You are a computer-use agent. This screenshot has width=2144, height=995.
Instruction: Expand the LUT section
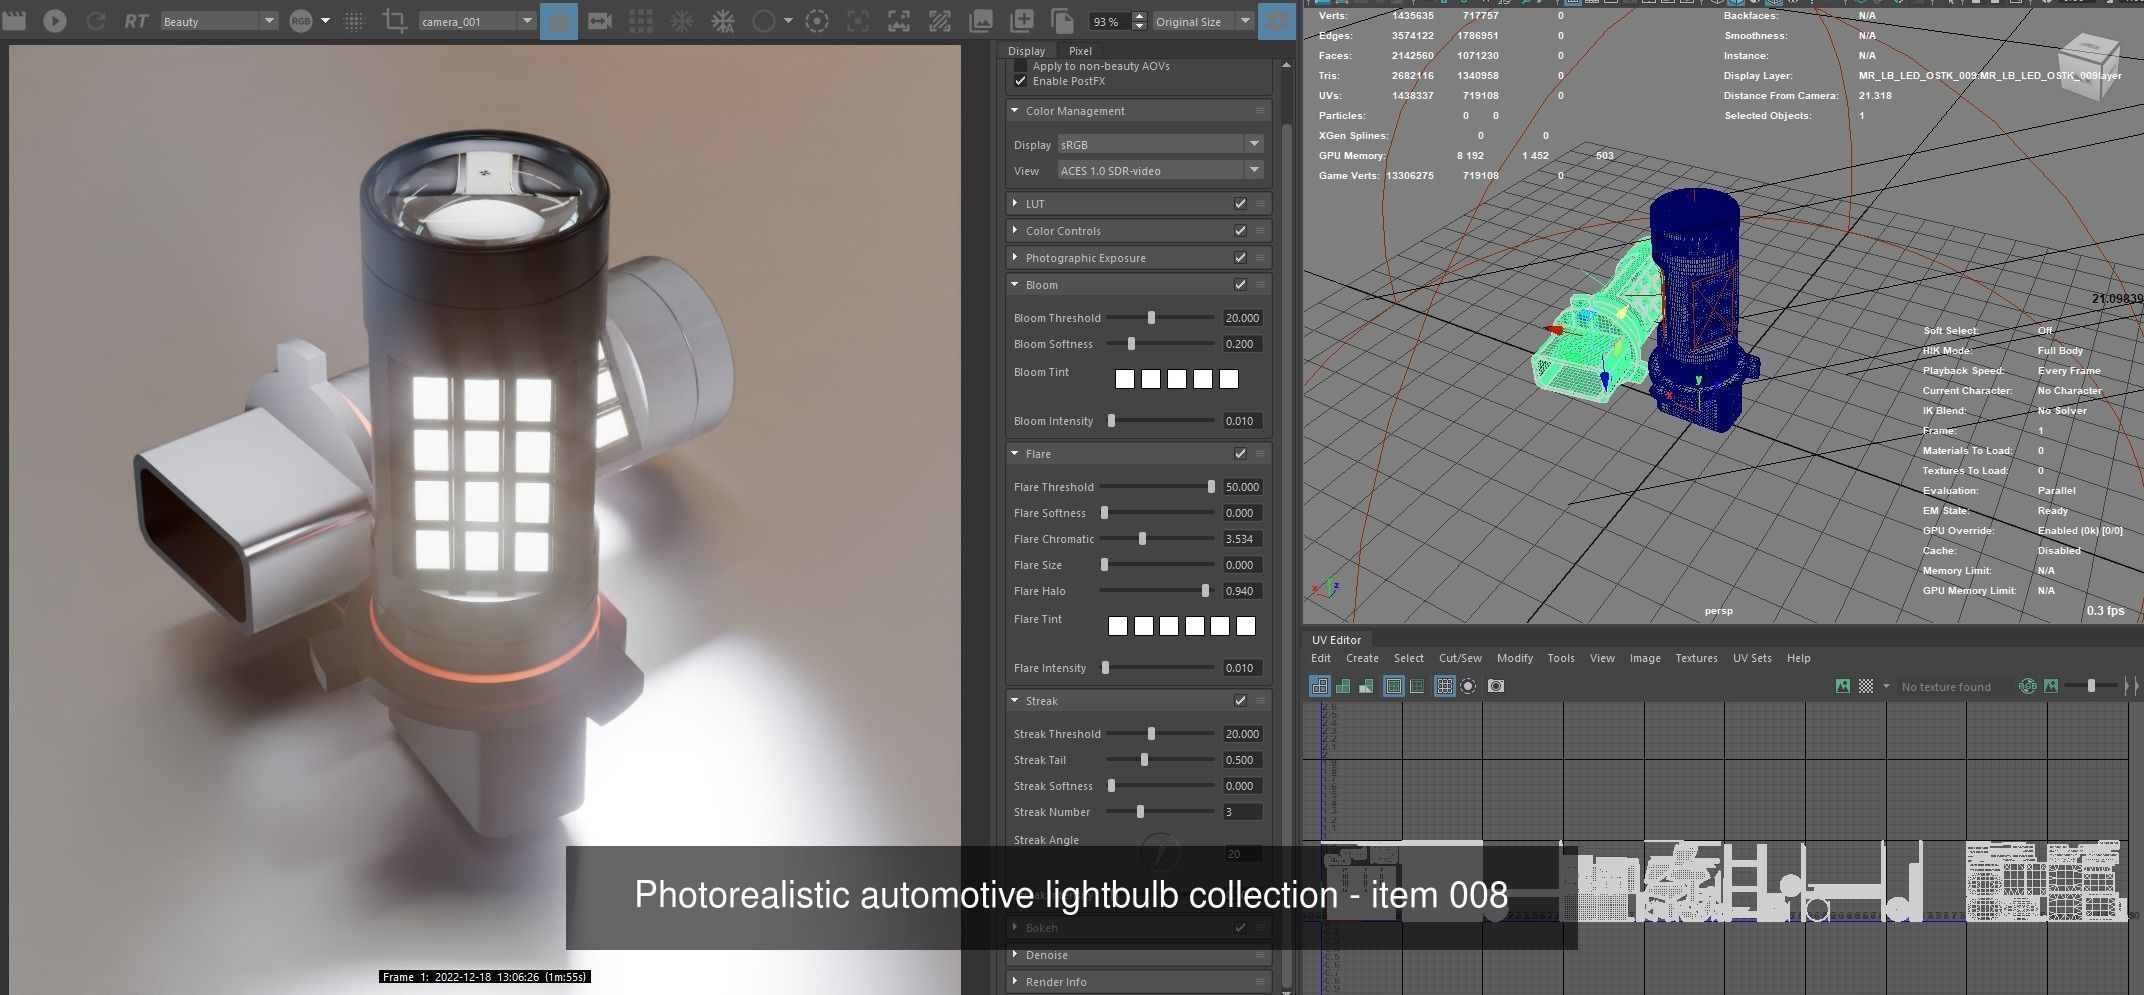click(x=1015, y=203)
